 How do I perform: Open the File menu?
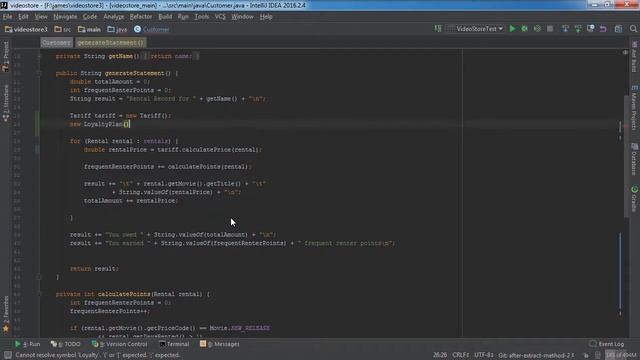[7, 17]
